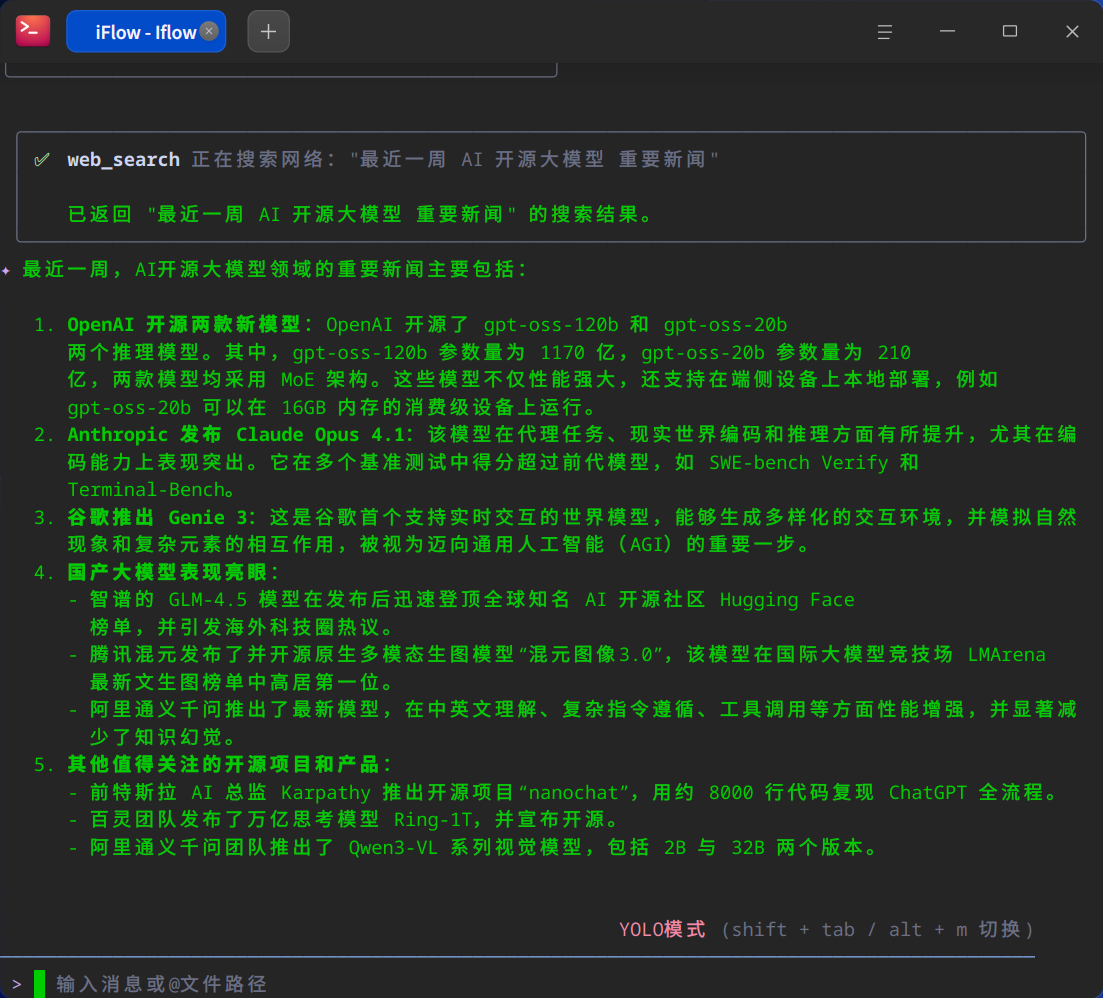Minimize the terminal window
Viewport: 1103px width, 998px height.
click(x=947, y=32)
